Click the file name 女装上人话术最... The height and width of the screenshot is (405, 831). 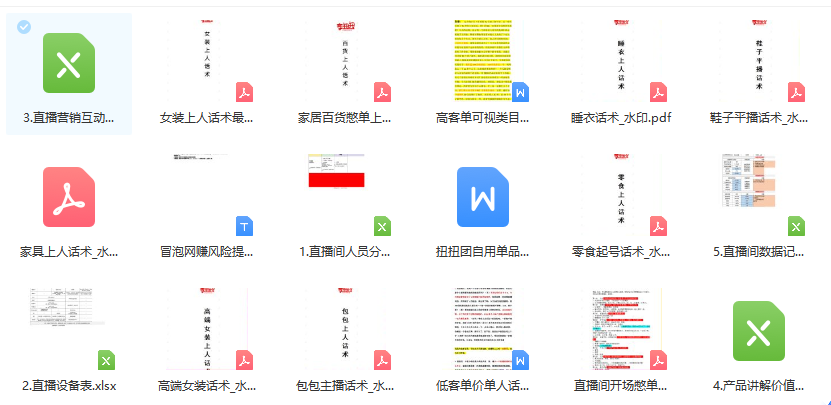(207, 118)
